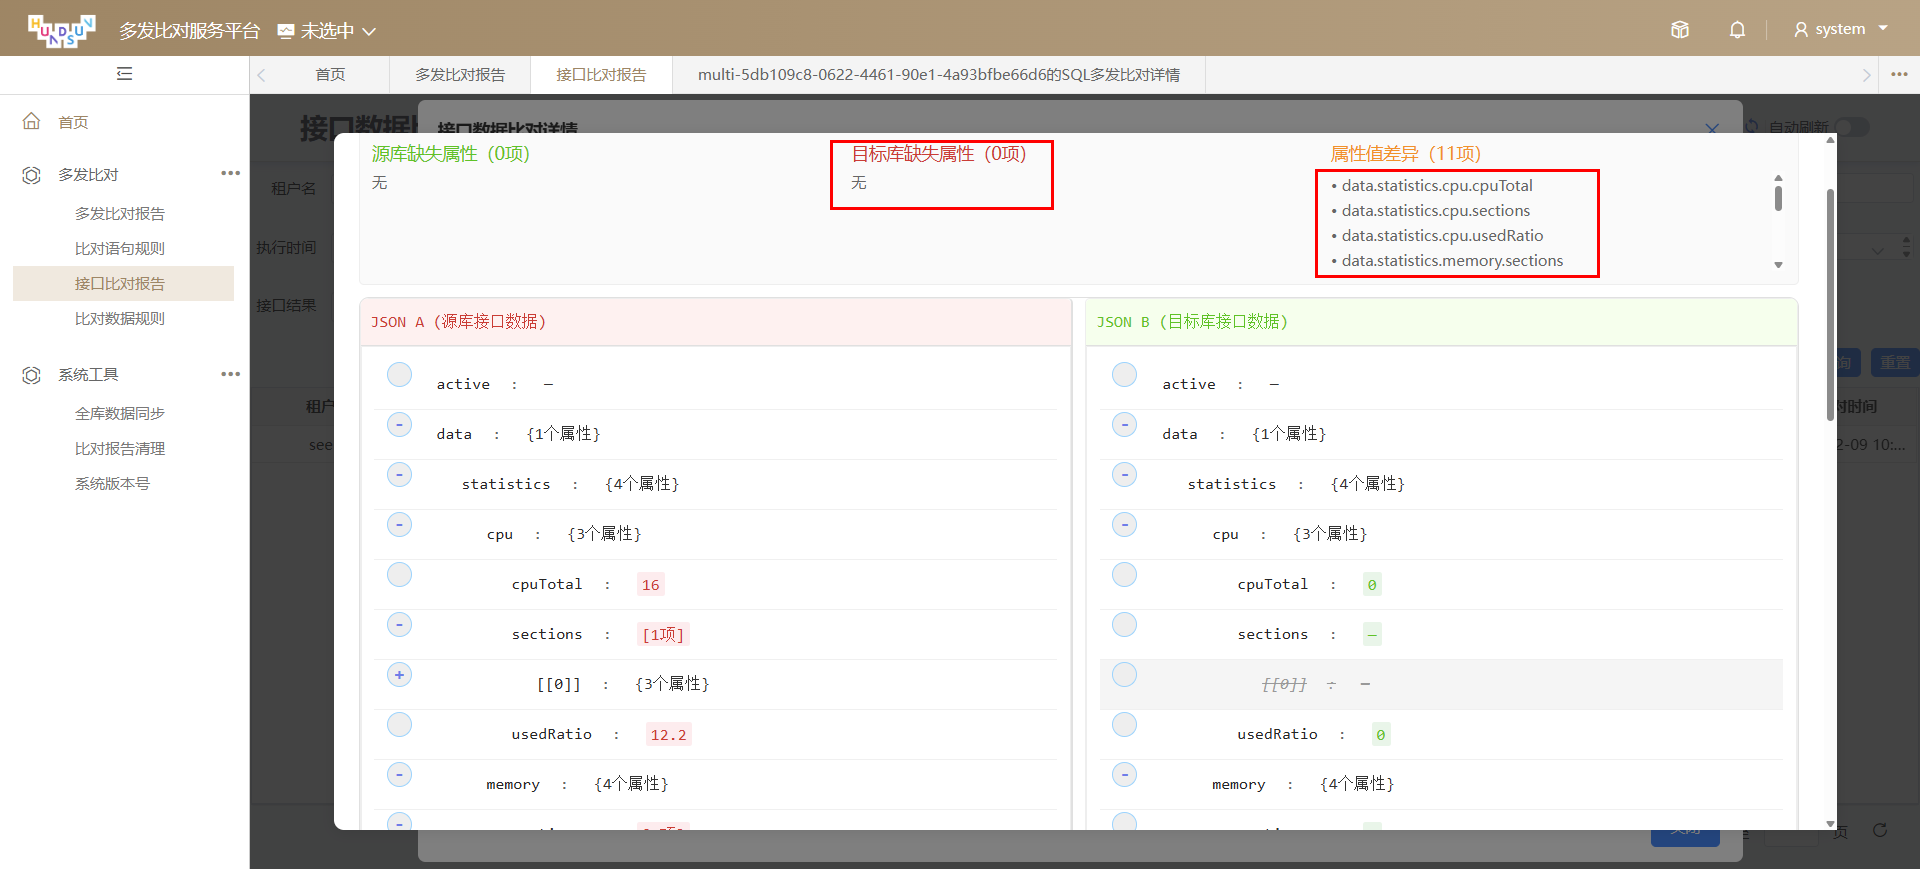Open the more options dots beside 系统工具
1920x869 pixels.
click(x=230, y=374)
